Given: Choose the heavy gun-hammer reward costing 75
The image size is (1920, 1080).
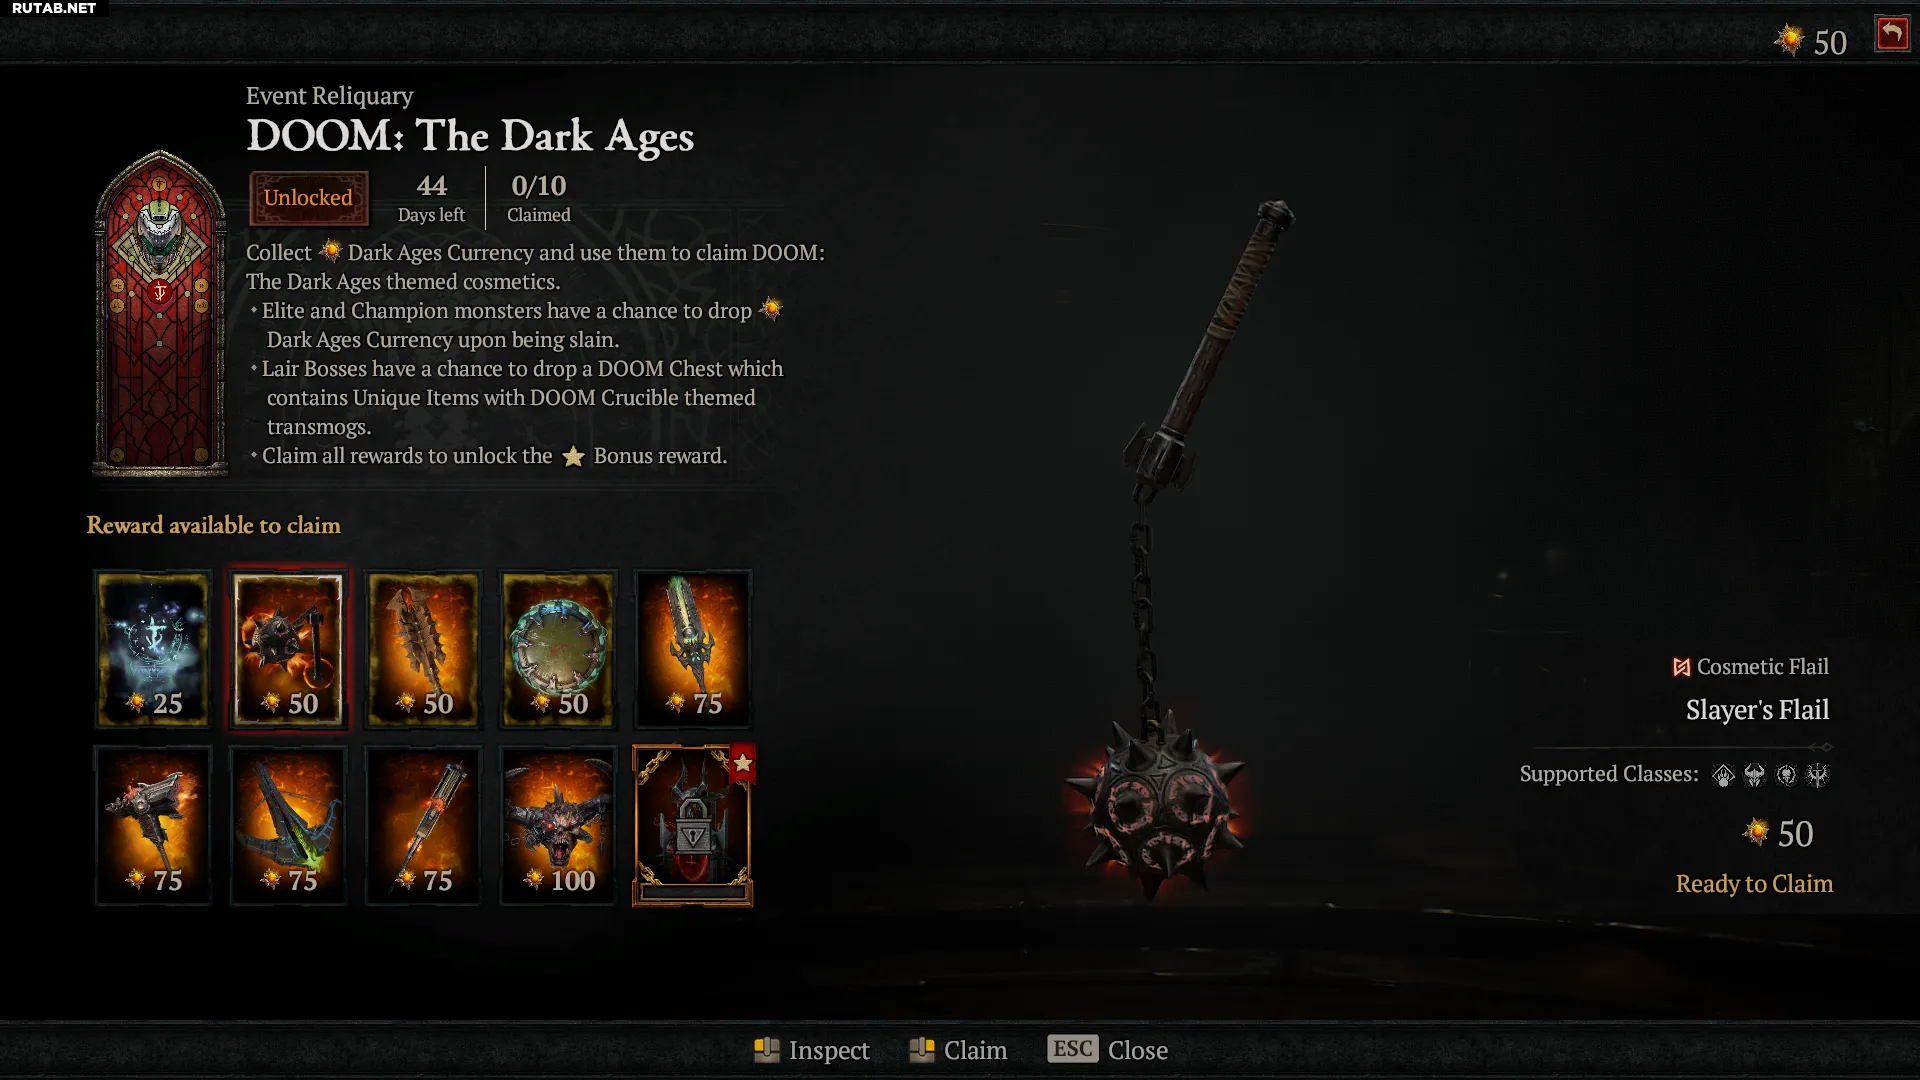Looking at the screenshot, I should click(x=153, y=826).
